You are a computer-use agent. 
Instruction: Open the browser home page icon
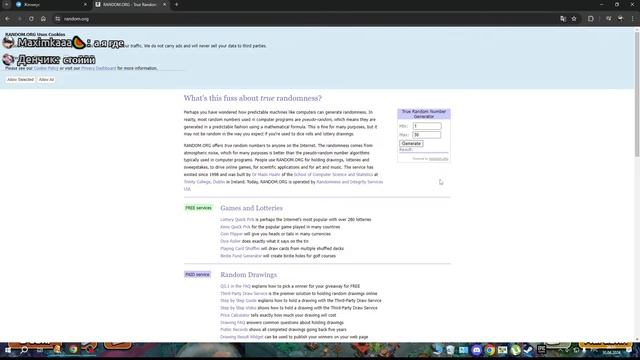[x=43, y=19]
